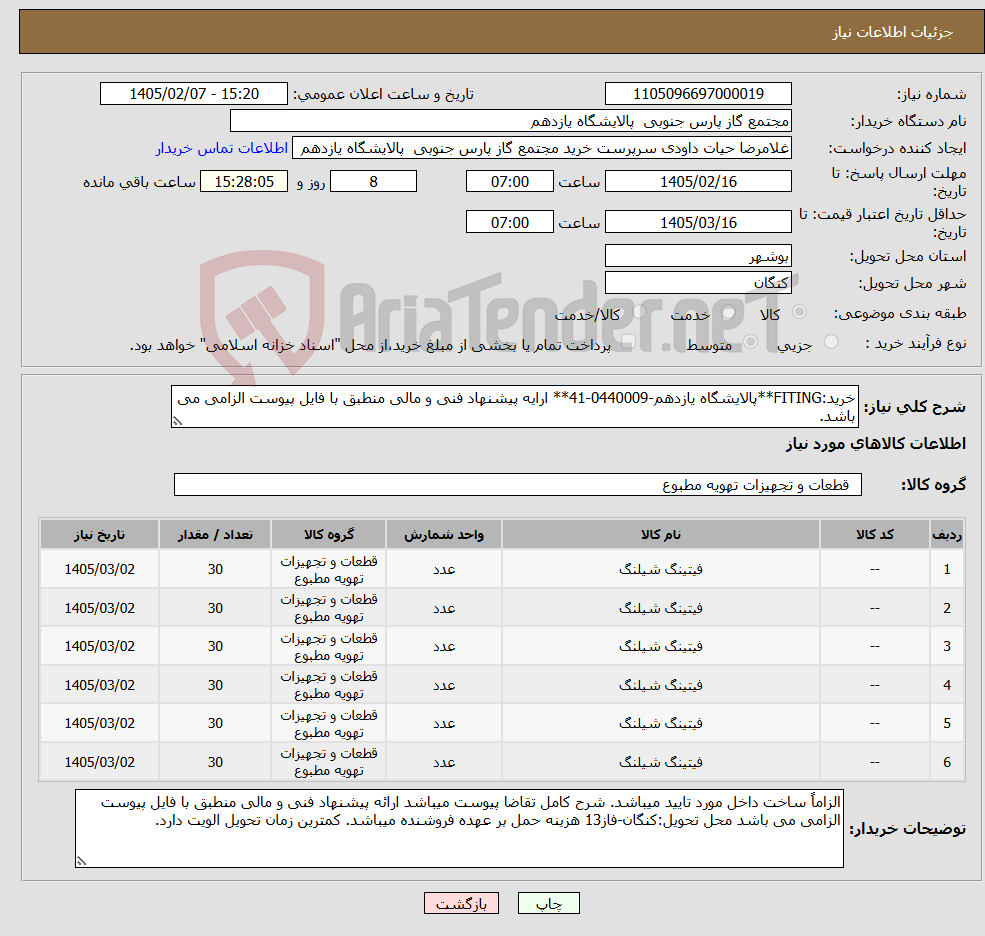985x936 pixels.
Task: Click the price validity time 07:00 field
Action: point(509,222)
